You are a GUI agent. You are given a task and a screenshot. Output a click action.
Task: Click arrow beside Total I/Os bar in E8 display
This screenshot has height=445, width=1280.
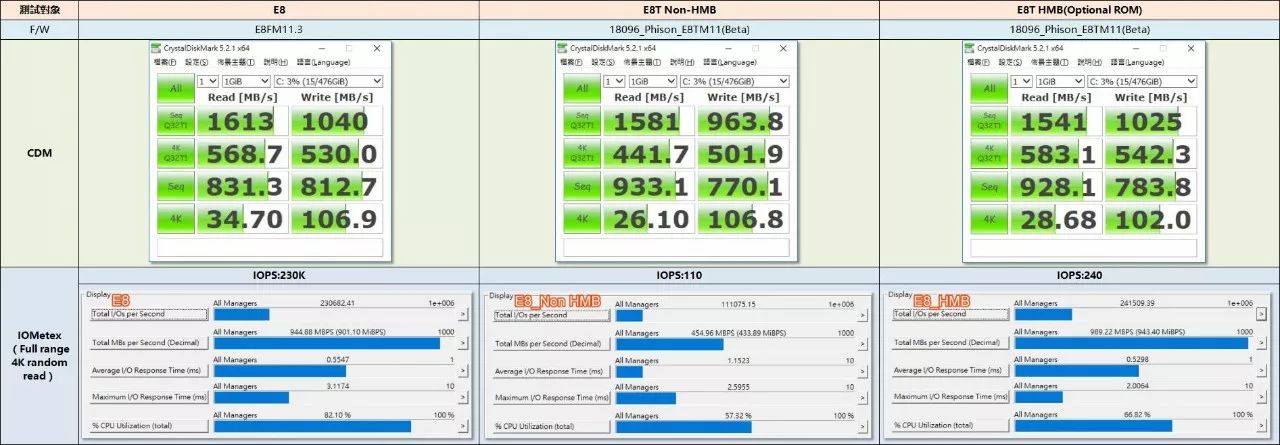[463, 314]
